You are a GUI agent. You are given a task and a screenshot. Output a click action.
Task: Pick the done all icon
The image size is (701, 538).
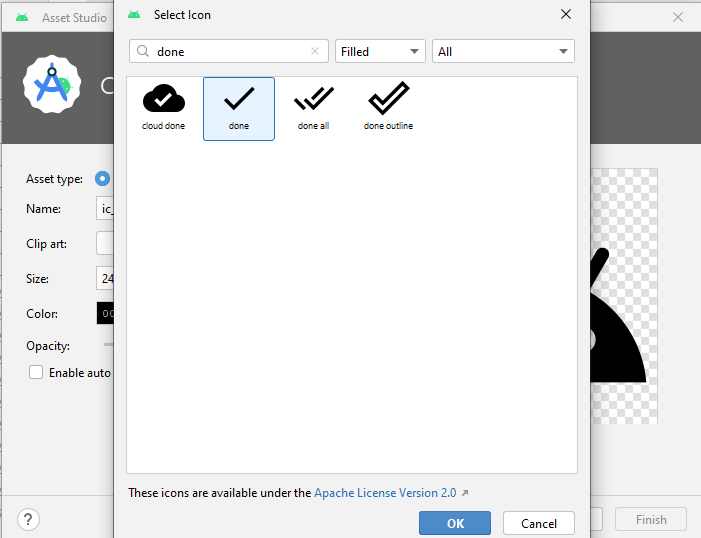pyautogui.click(x=313, y=107)
